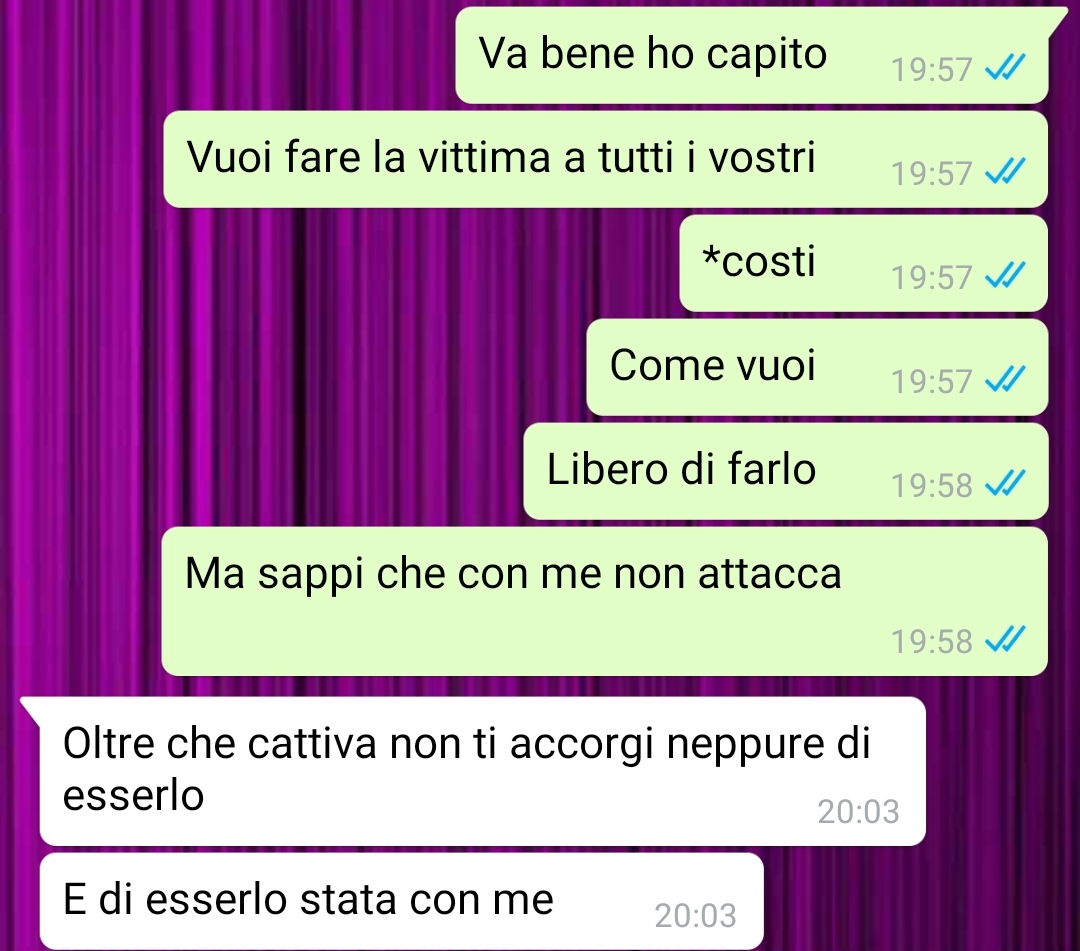Screen dimensions: 1080x951
Task: Tap blue double check on 'Vuoi fare la vittima' message
Action: pos(1005,171)
